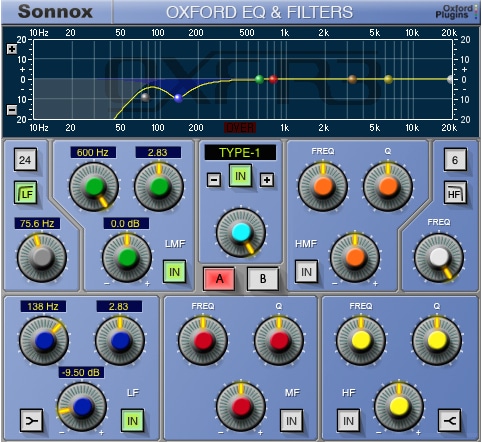Click the 600 Hz value field
This screenshot has height=442, width=482.
(x=93, y=153)
